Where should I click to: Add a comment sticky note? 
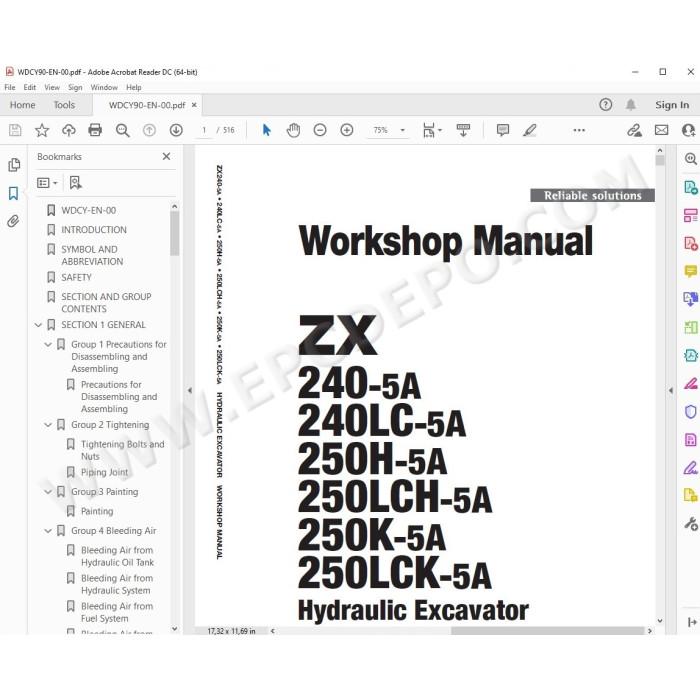(x=503, y=130)
